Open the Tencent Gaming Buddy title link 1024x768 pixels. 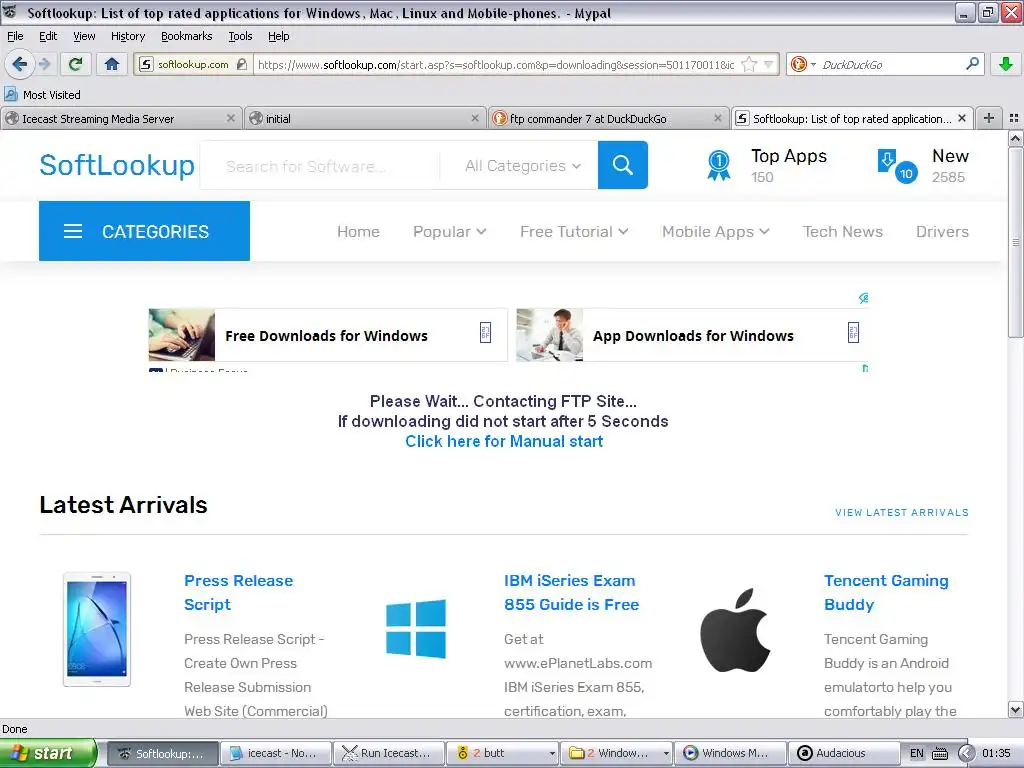pyautogui.click(x=886, y=592)
